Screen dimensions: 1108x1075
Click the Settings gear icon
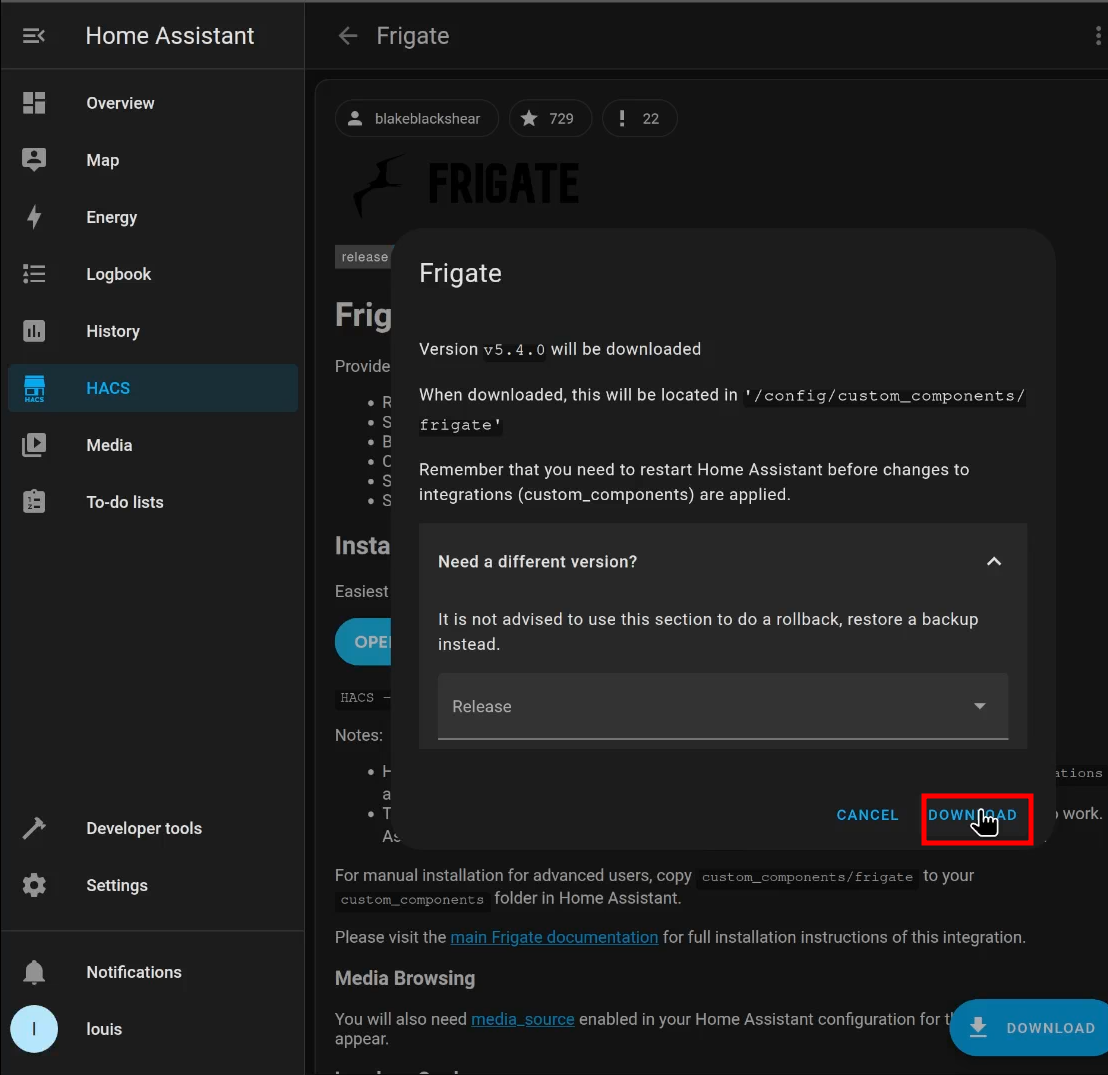click(x=34, y=886)
